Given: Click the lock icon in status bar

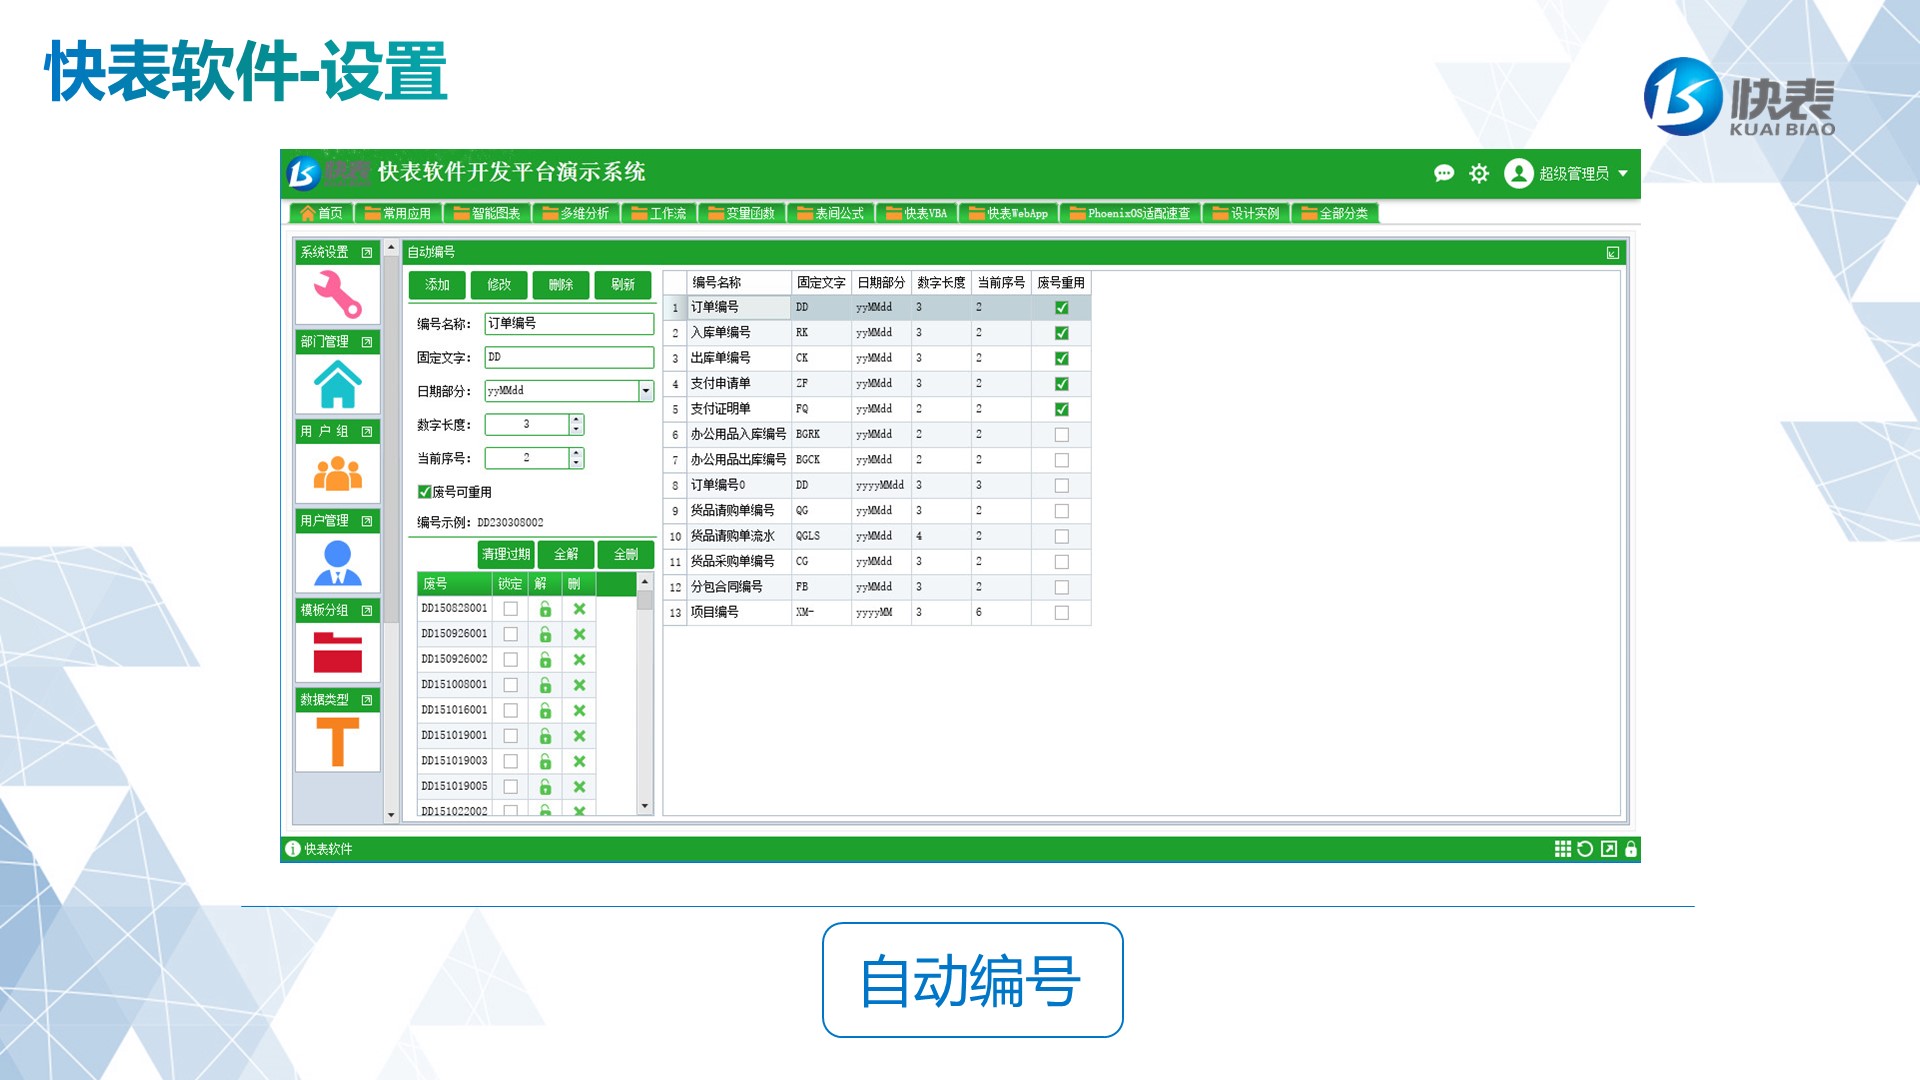Looking at the screenshot, I should [1631, 849].
